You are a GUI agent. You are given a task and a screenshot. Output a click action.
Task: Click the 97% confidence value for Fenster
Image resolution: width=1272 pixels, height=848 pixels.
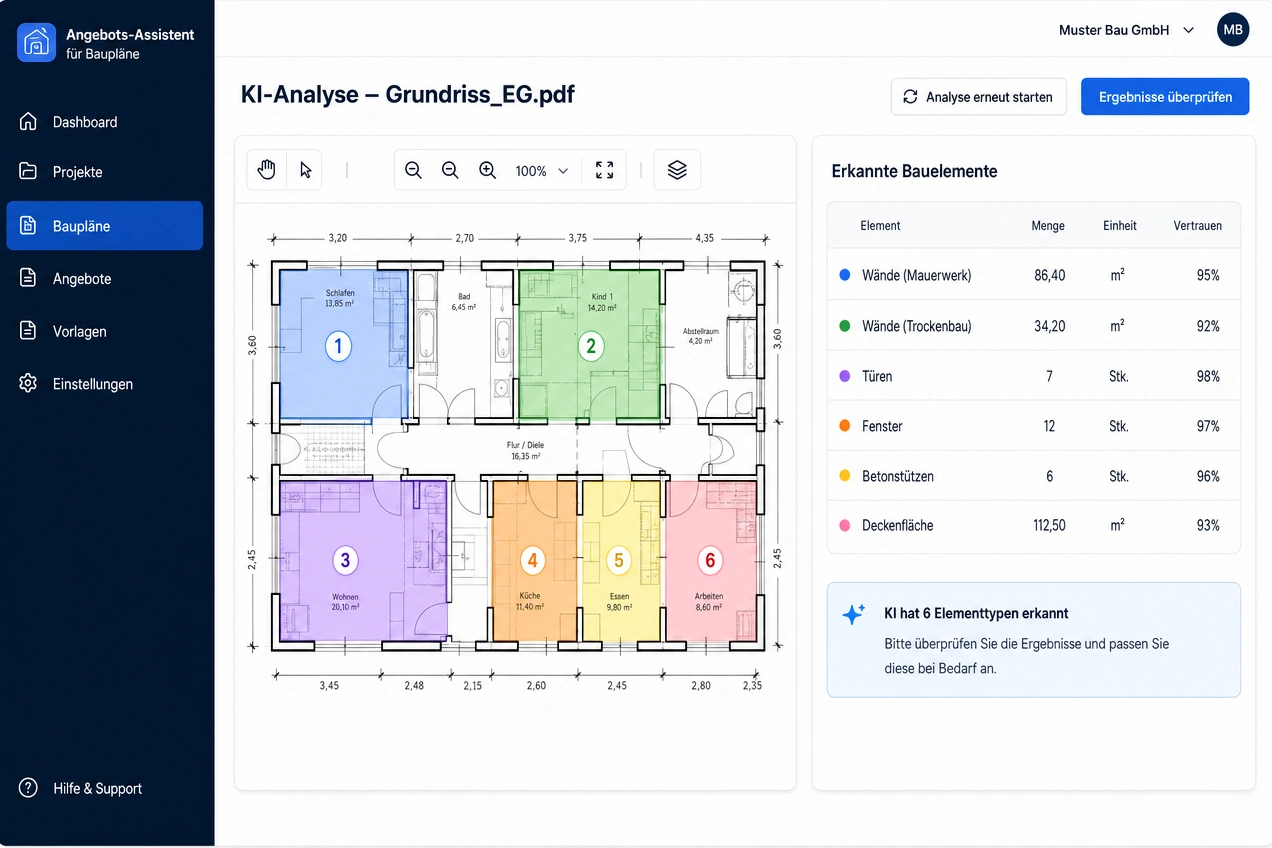click(1208, 426)
